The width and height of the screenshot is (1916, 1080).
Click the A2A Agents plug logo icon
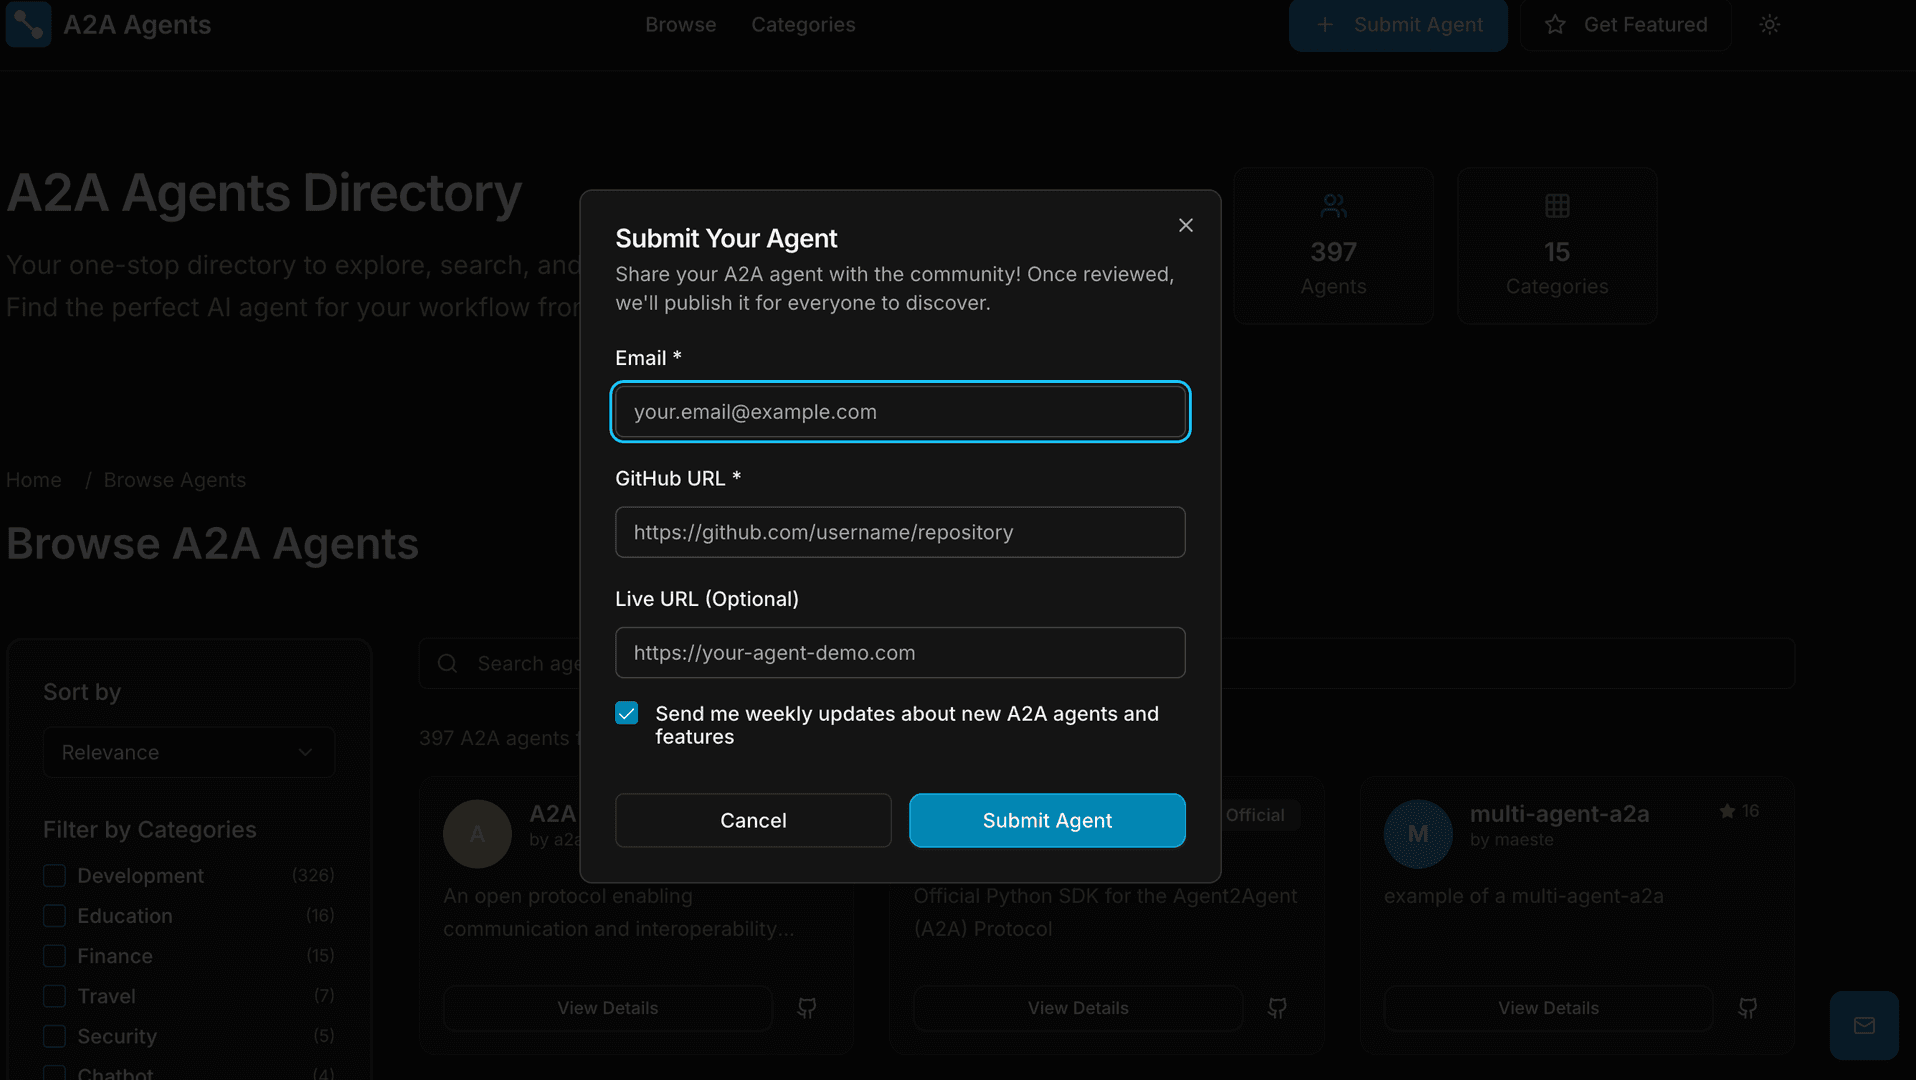pyautogui.click(x=27, y=25)
